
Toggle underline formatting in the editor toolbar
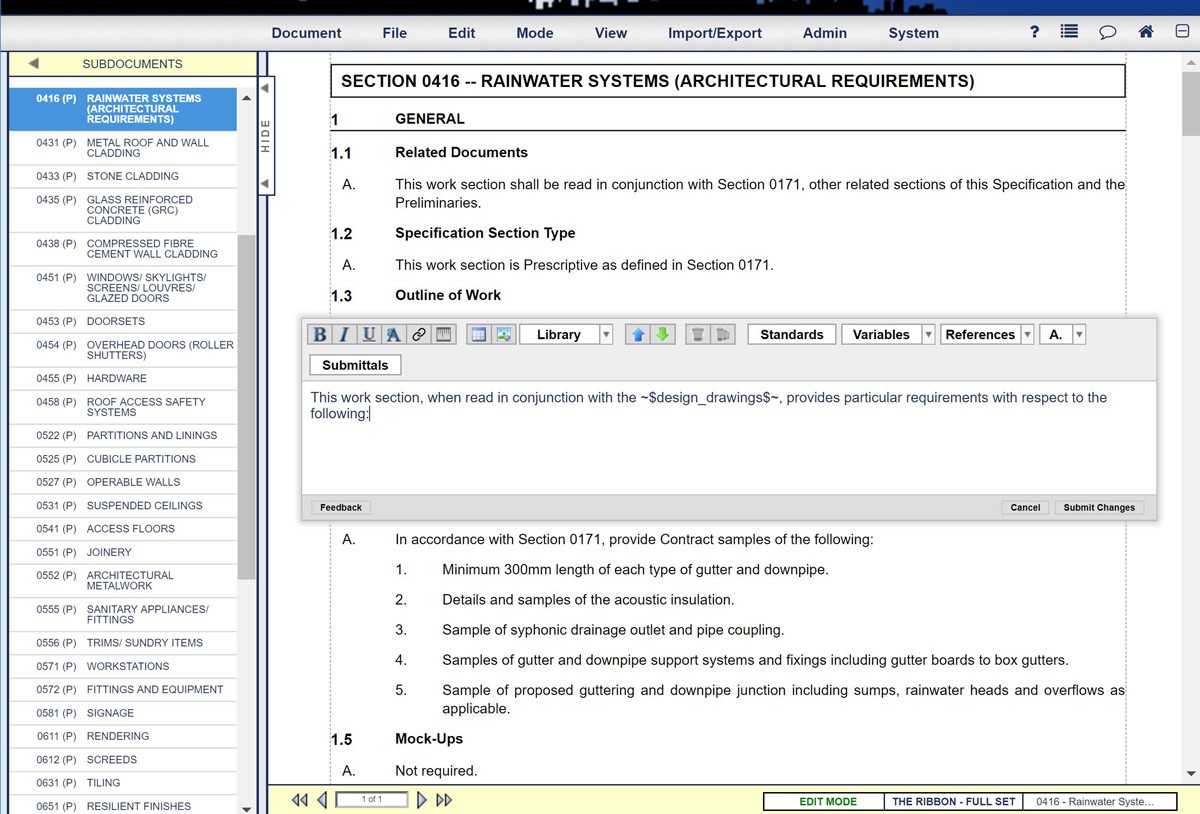[369, 335]
